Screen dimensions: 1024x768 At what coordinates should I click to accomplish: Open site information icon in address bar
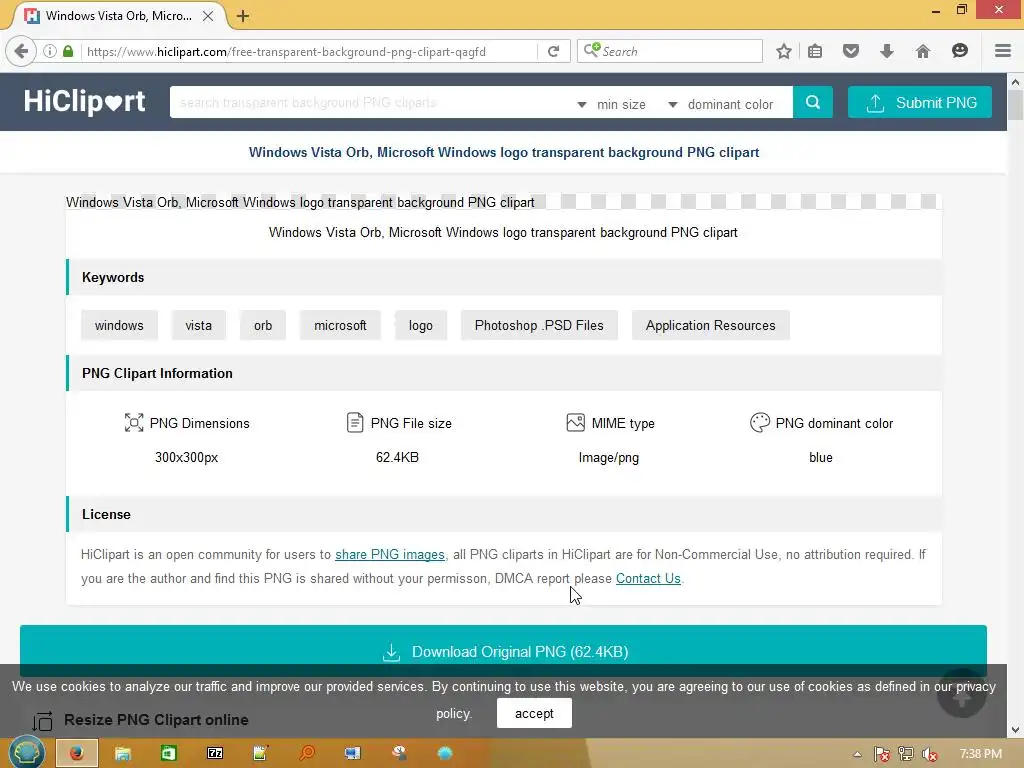point(50,51)
